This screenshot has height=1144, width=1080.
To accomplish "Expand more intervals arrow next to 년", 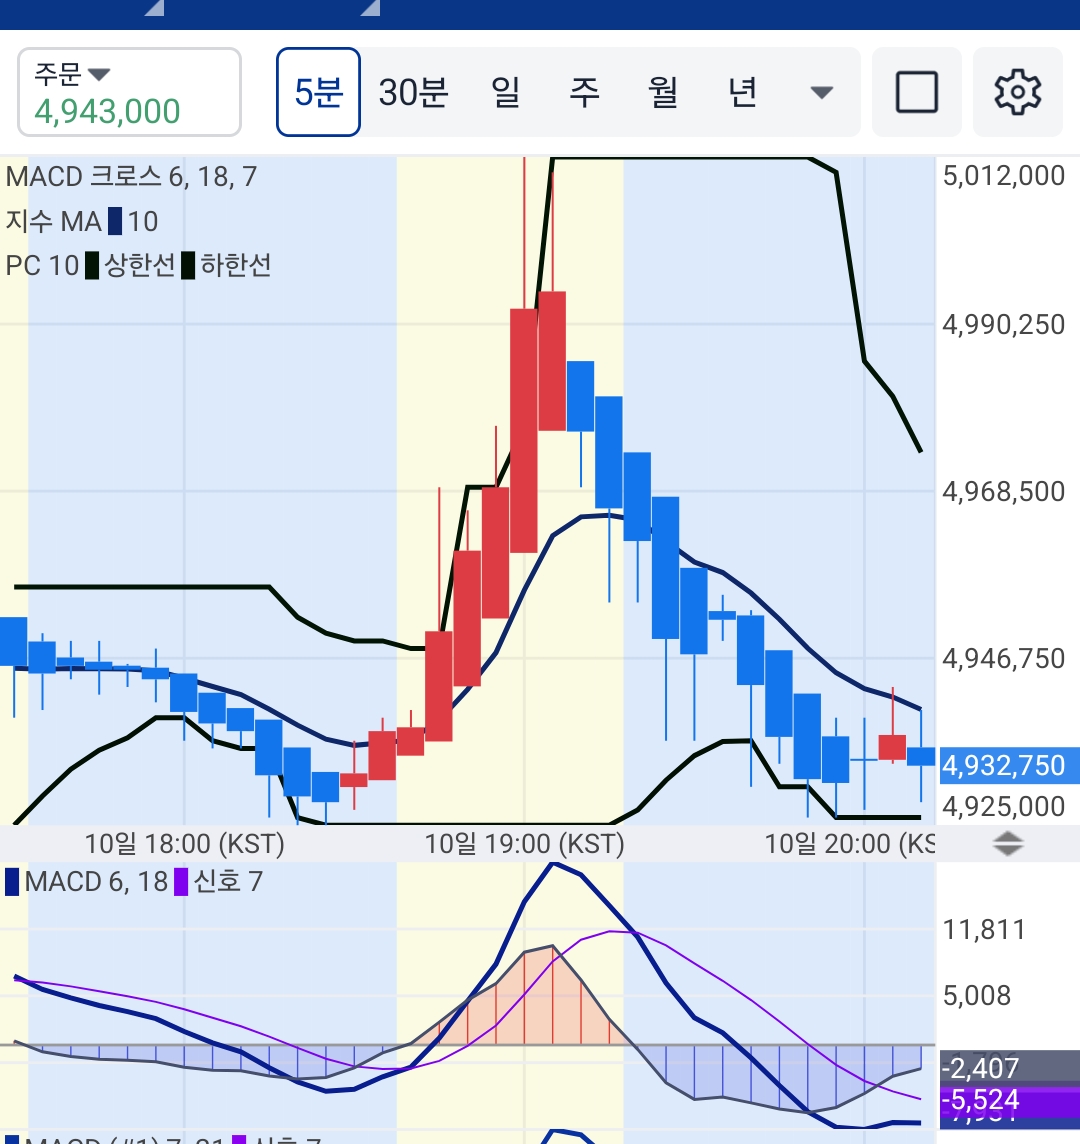I will click(x=821, y=93).
